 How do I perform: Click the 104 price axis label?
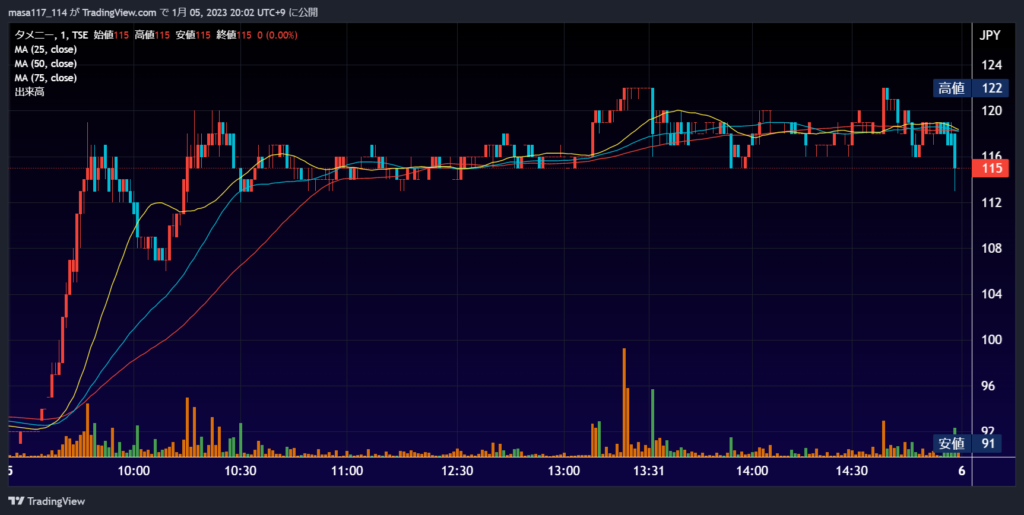pyautogui.click(x=991, y=294)
